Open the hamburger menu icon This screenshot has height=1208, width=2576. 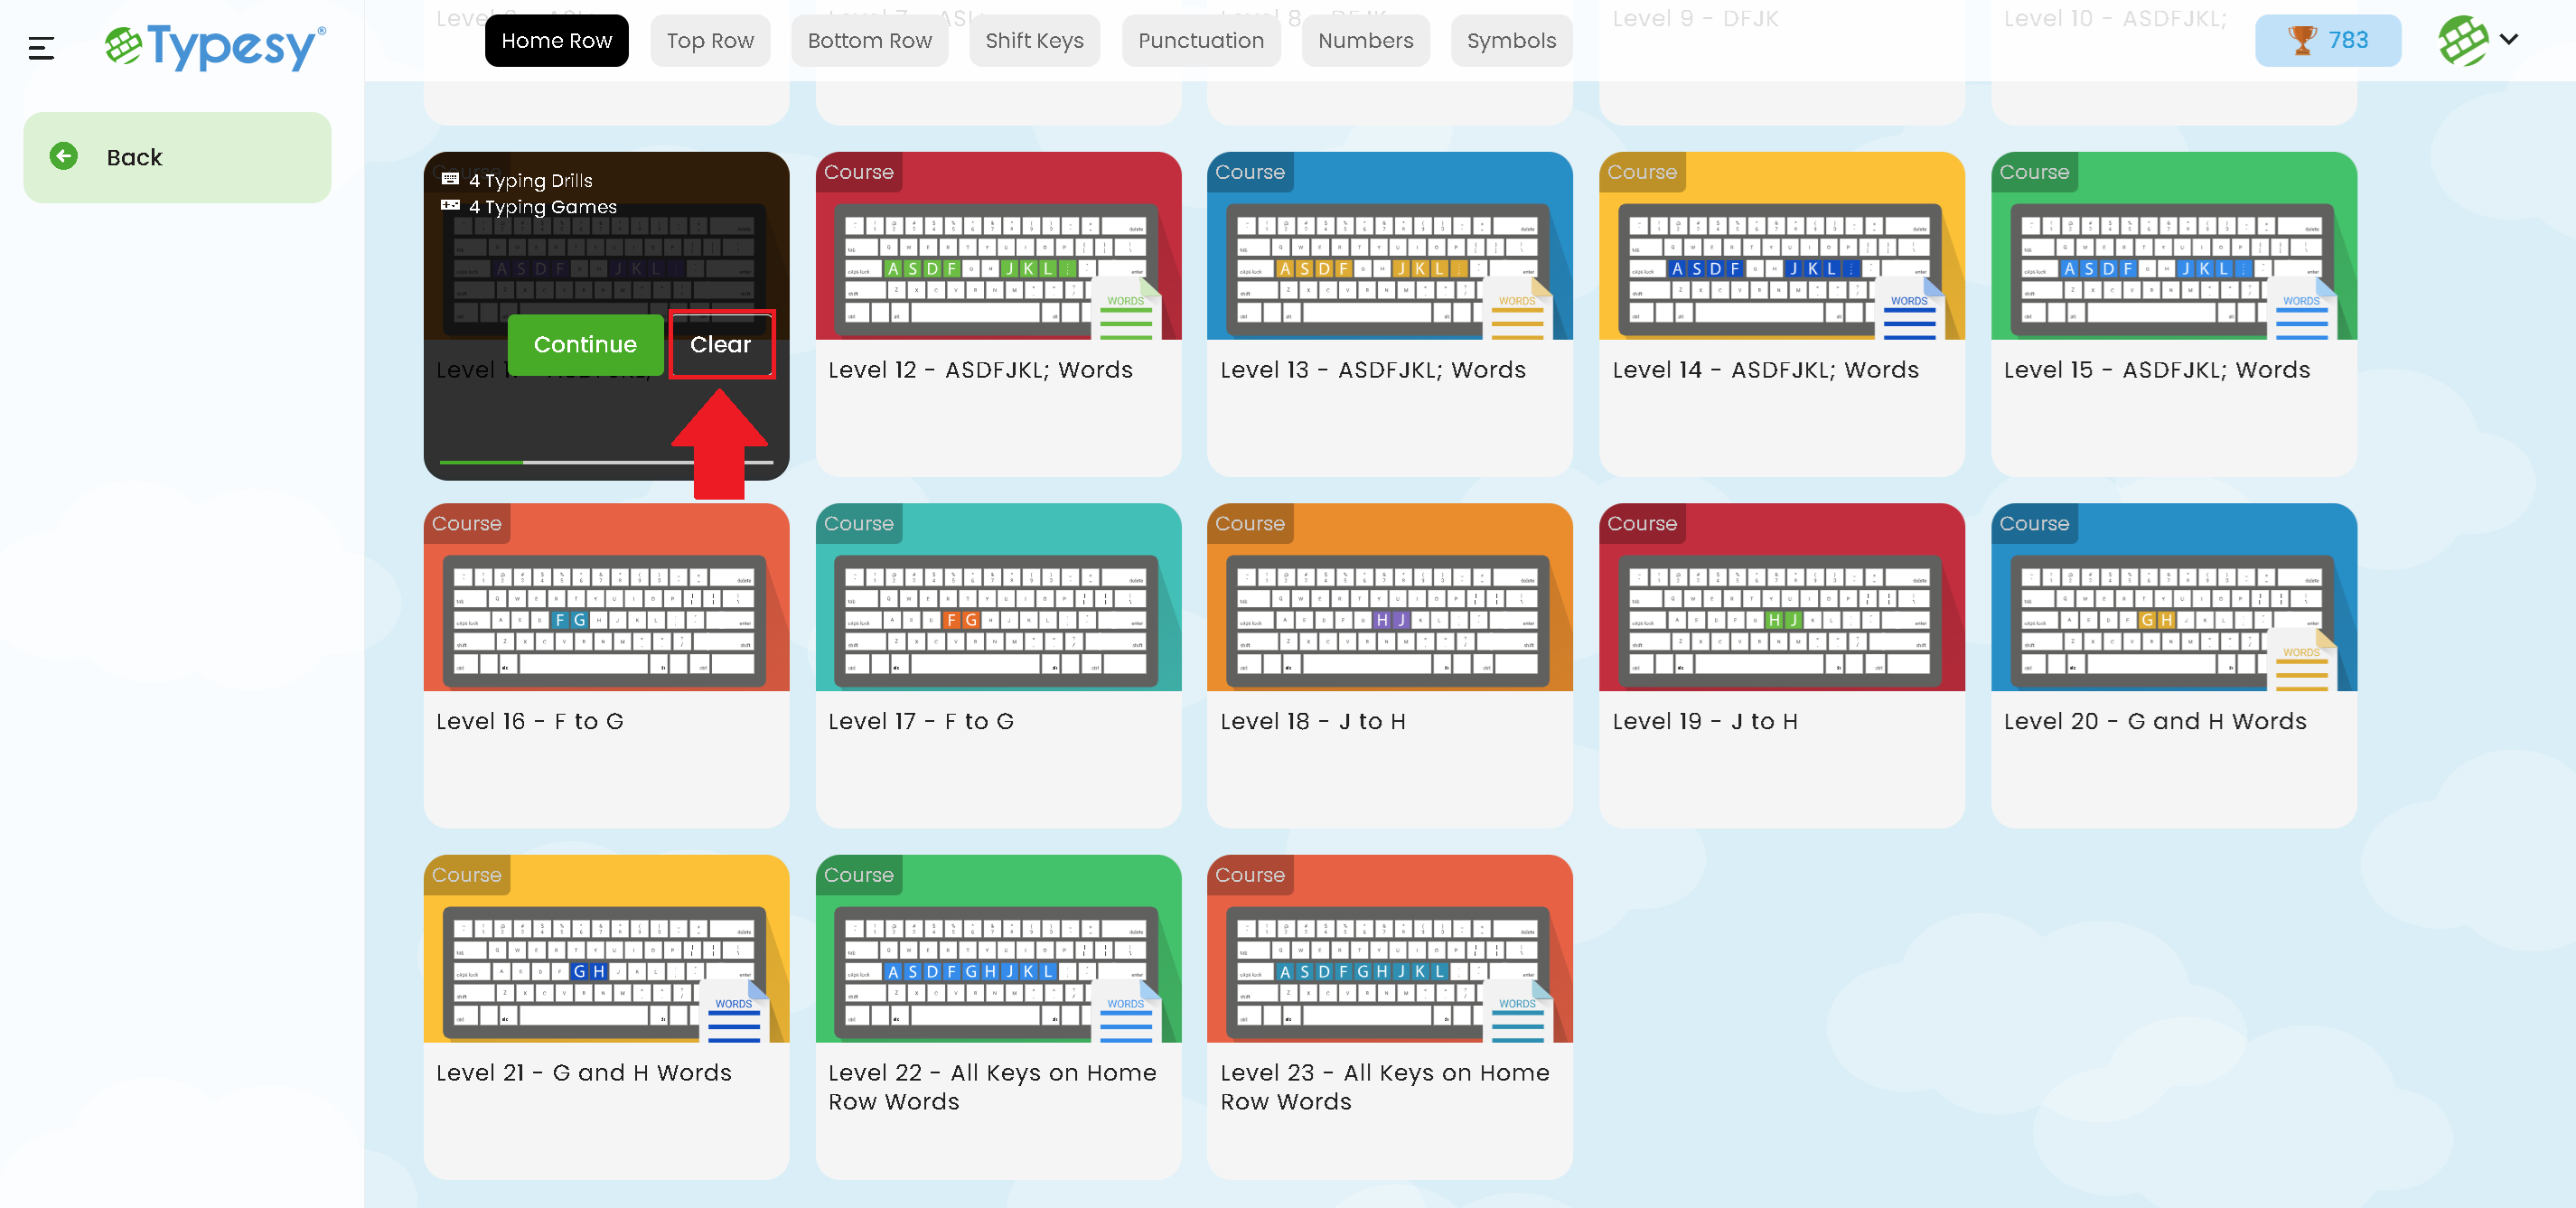[41, 47]
